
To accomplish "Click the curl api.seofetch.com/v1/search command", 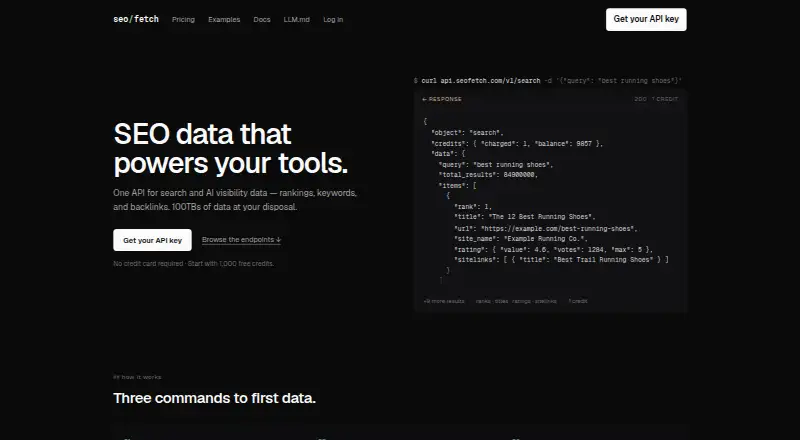I will point(548,81).
